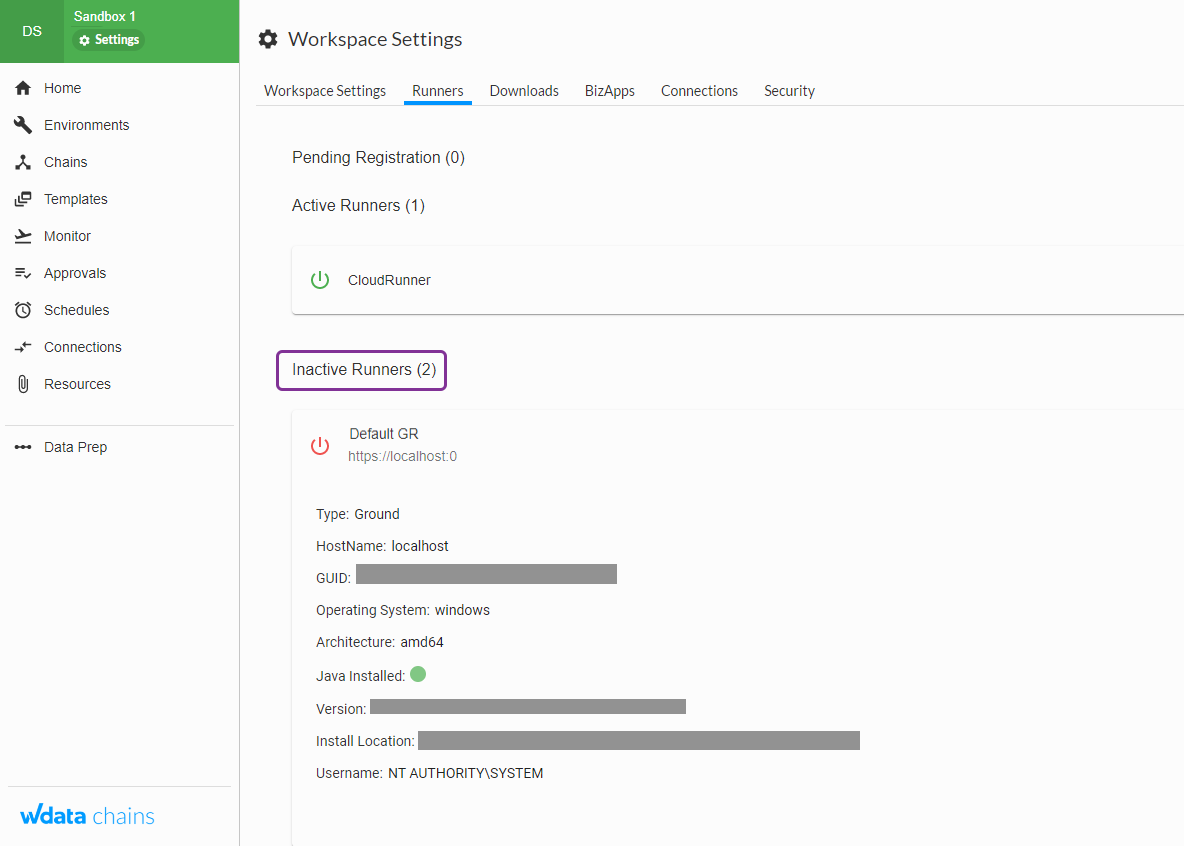Image resolution: width=1184 pixels, height=846 pixels.
Task: Click the Connections arrows icon in sidebar
Action: tap(23, 347)
